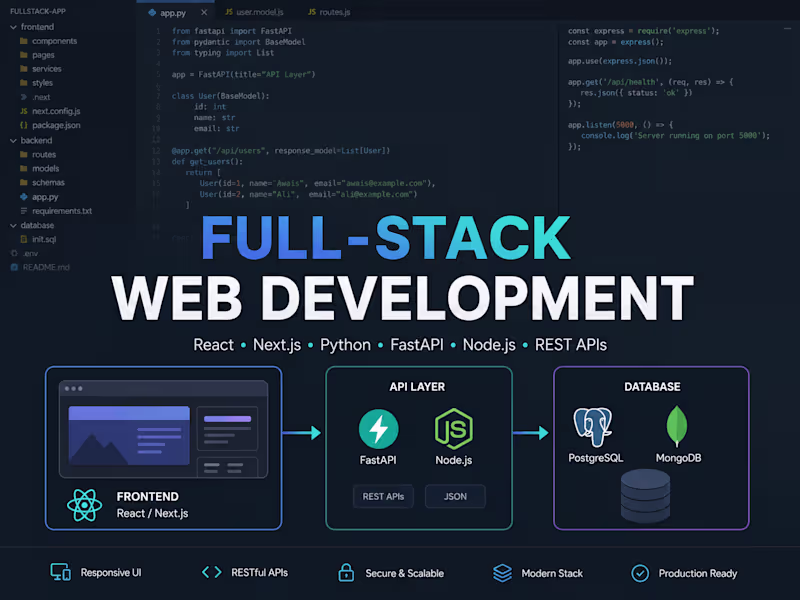Click the browser mockup thumbnail in Frontend card

click(x=163, y=430)
